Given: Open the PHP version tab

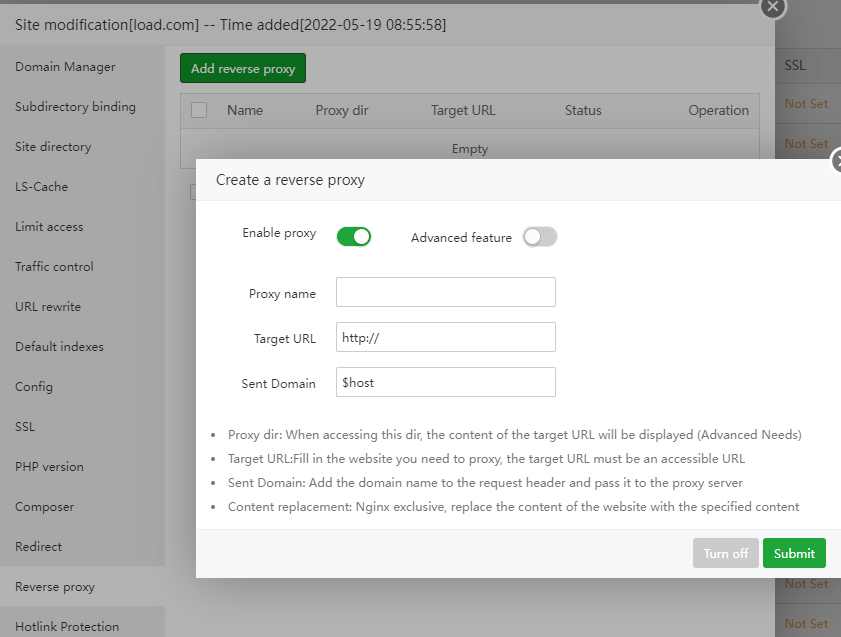Looking at the screenshot, I should [x=49, y=467].
